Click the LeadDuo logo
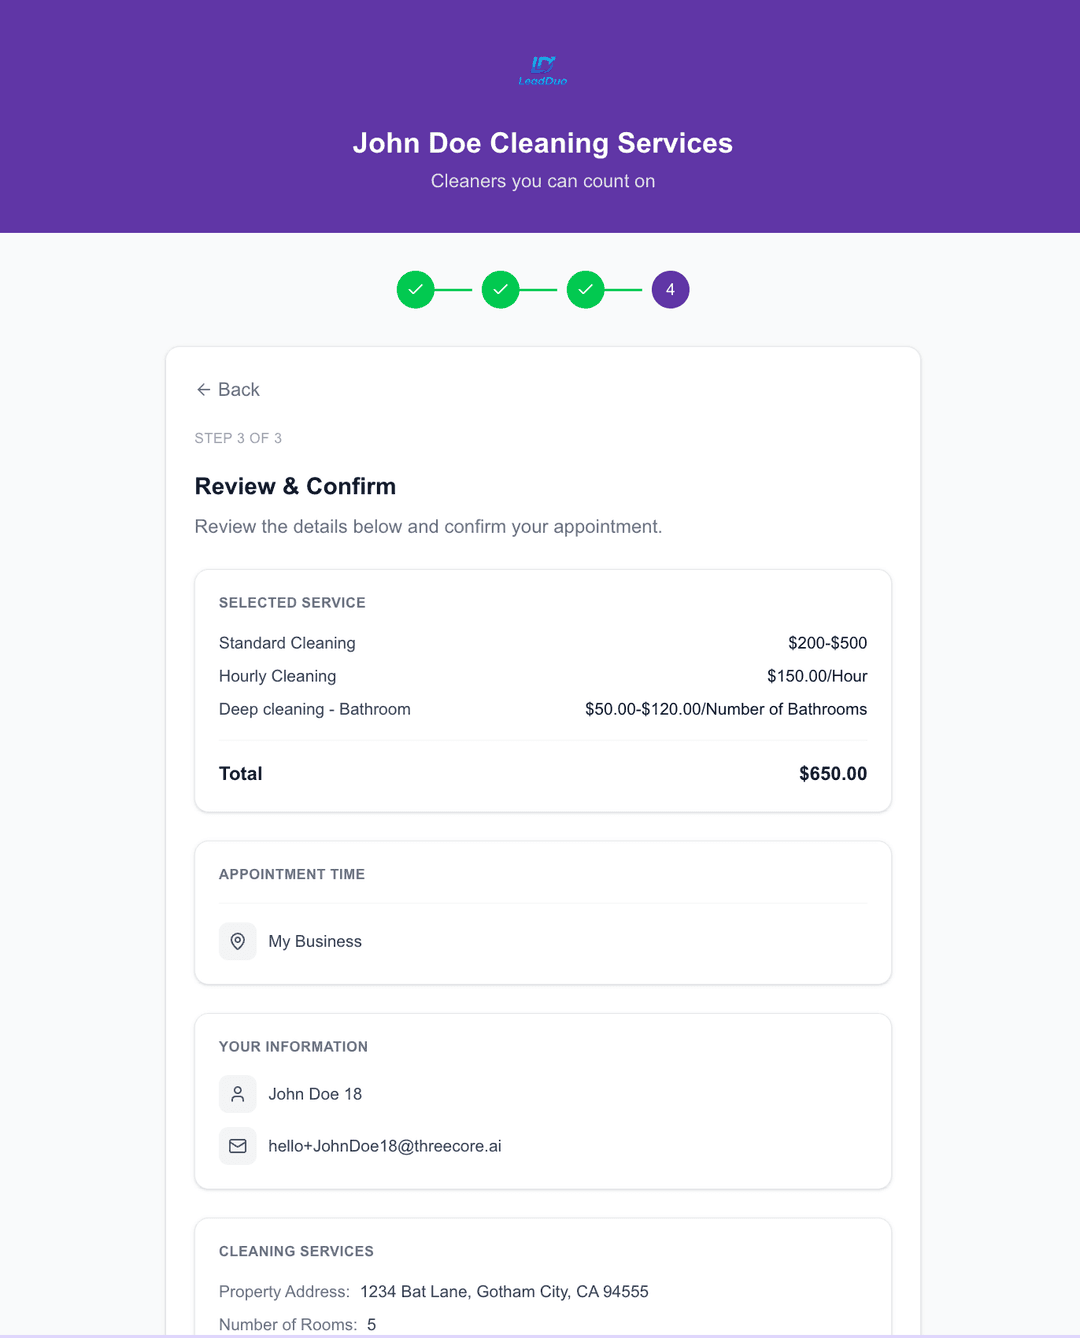 click(543, 70)
